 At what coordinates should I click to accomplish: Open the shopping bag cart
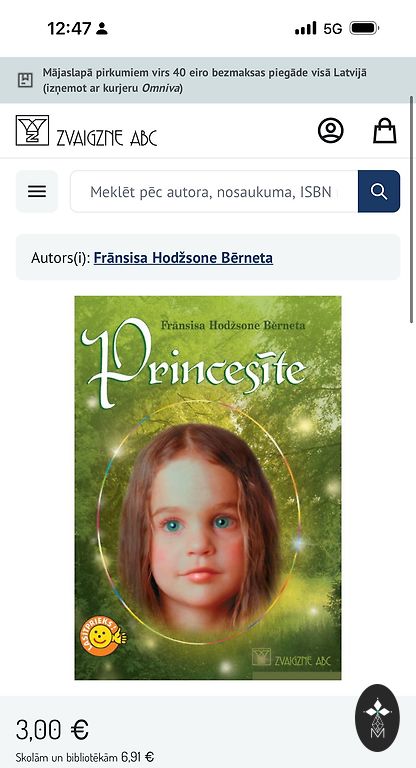click(x=385, y=131)
